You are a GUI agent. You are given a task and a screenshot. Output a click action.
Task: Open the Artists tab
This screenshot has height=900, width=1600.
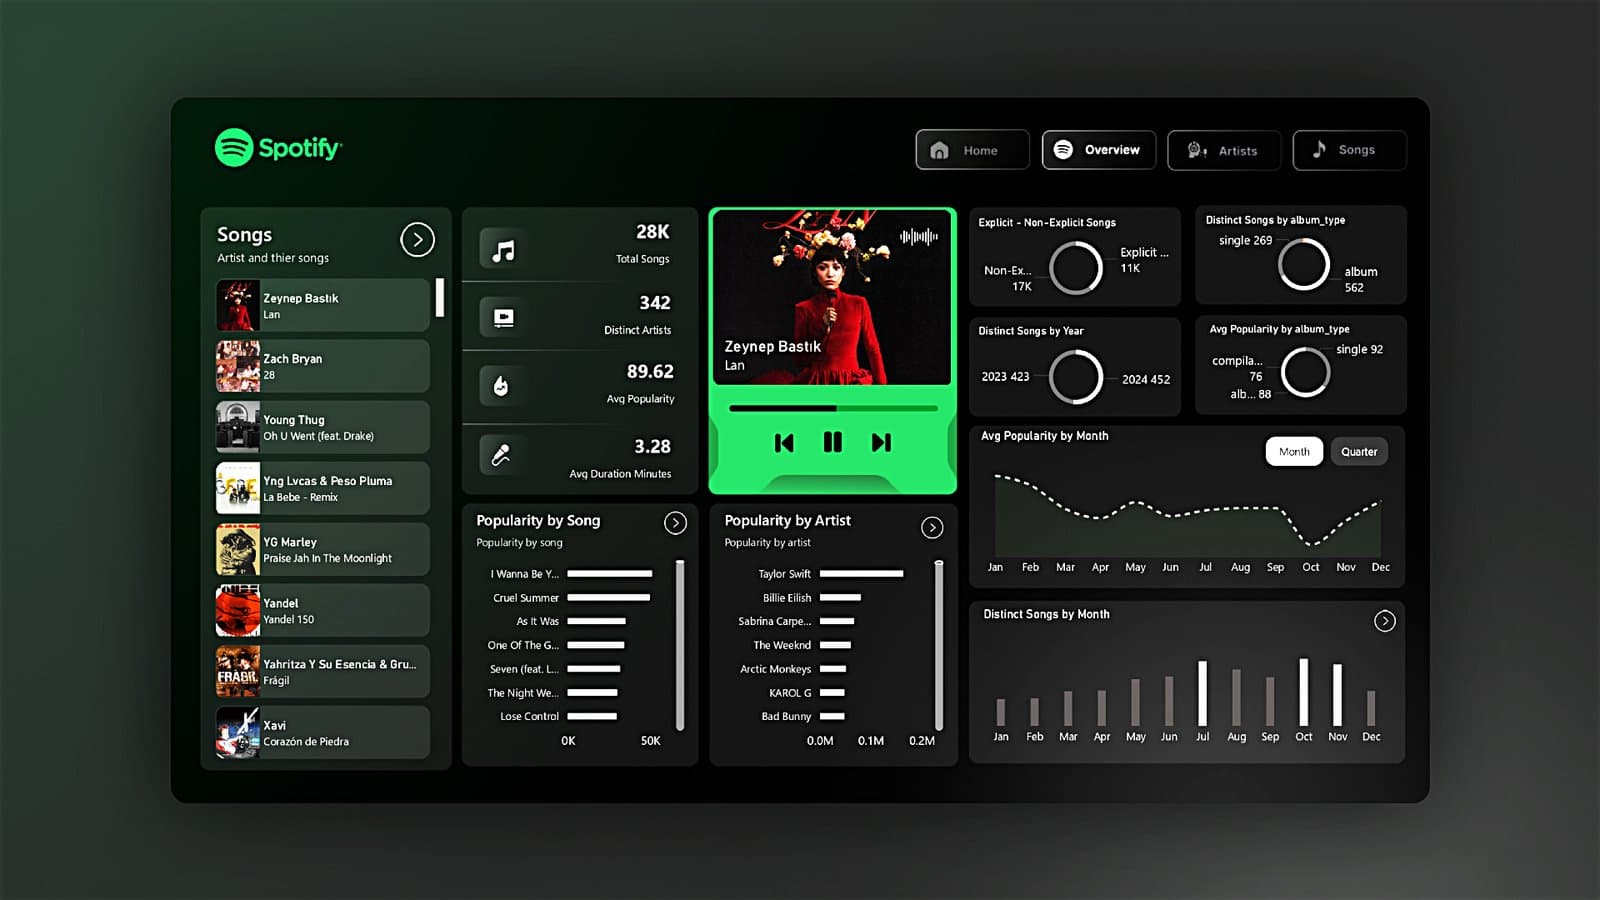(1224, 150)
